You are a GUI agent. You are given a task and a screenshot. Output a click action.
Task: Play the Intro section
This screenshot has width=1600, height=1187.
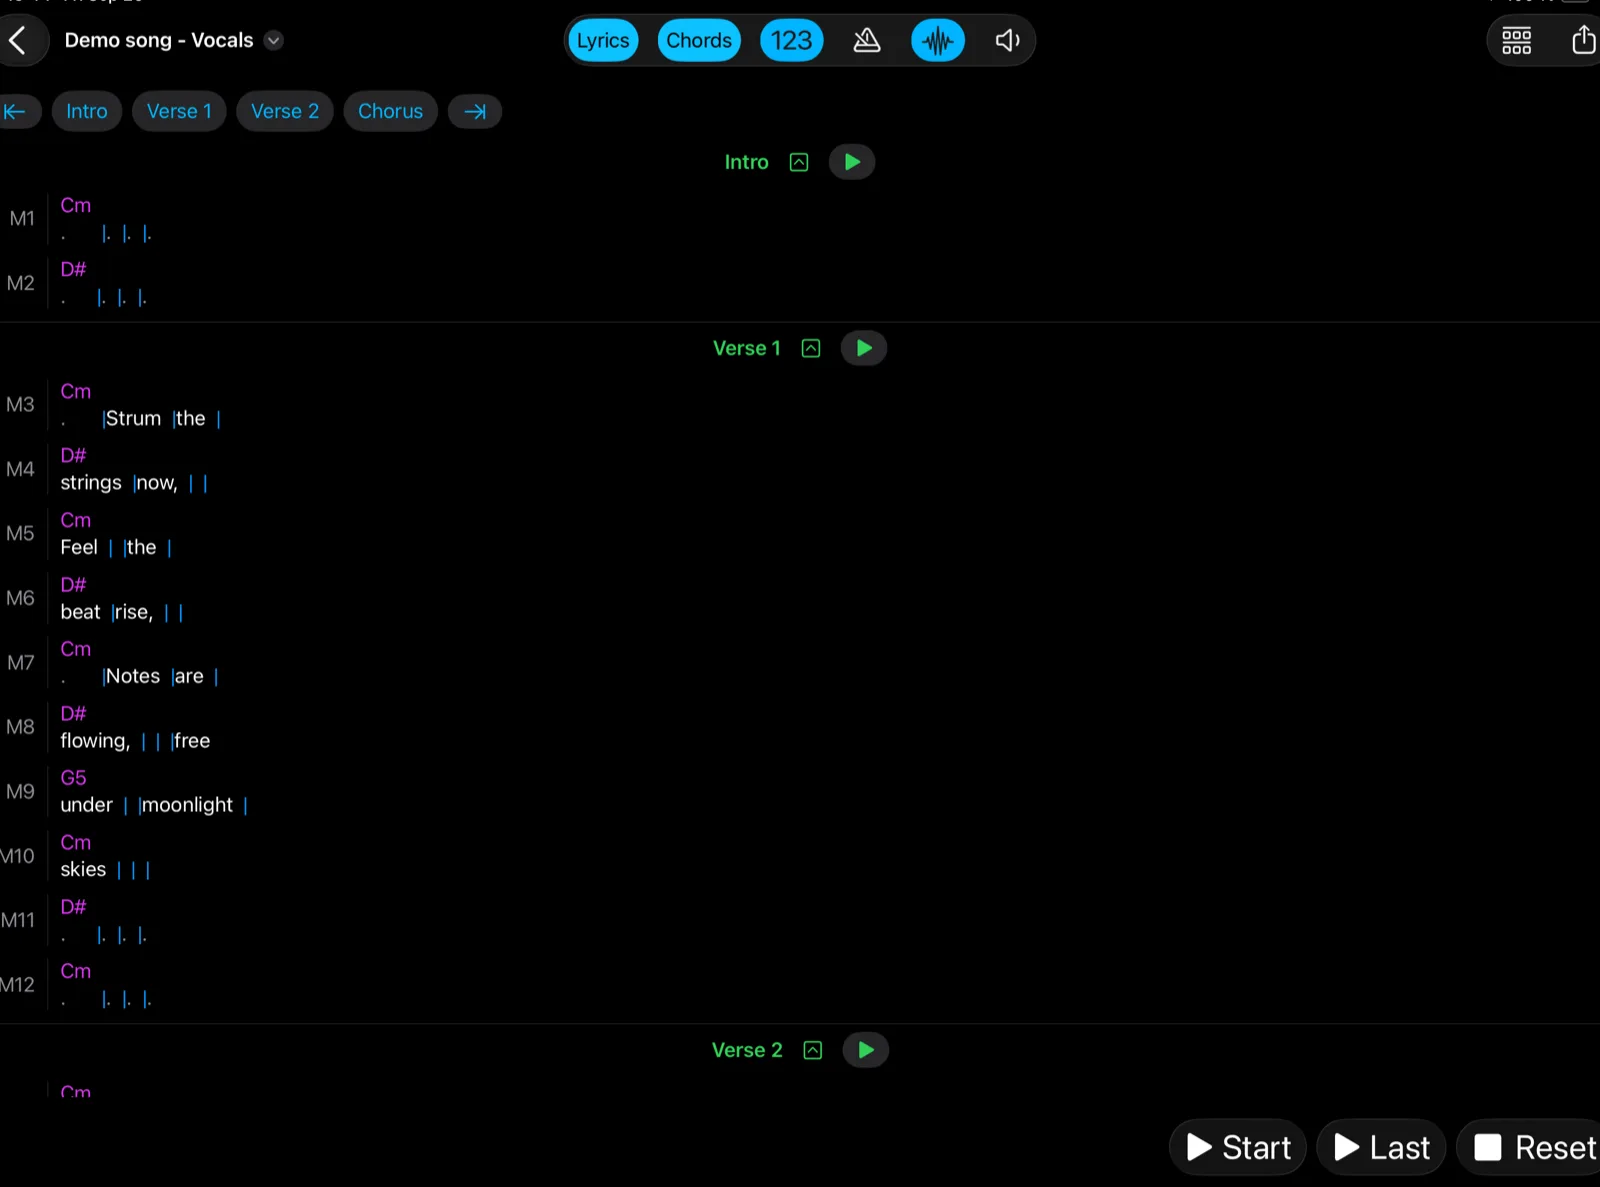(x=852, y=162)
